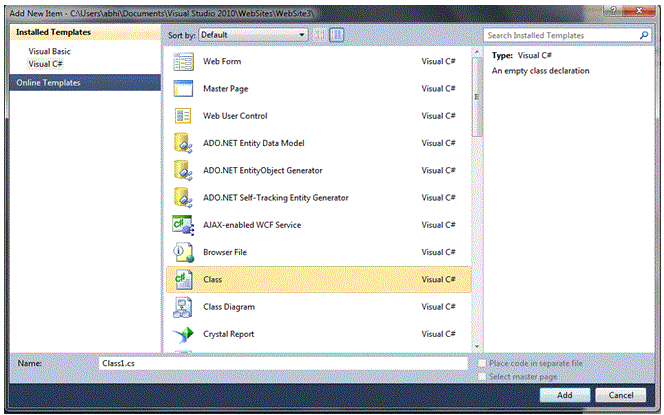Image resolution: width=664 pixels, height=415 pixels.
Task: Toggle Select master page checkbox
Action: click(x=482, y=376)
